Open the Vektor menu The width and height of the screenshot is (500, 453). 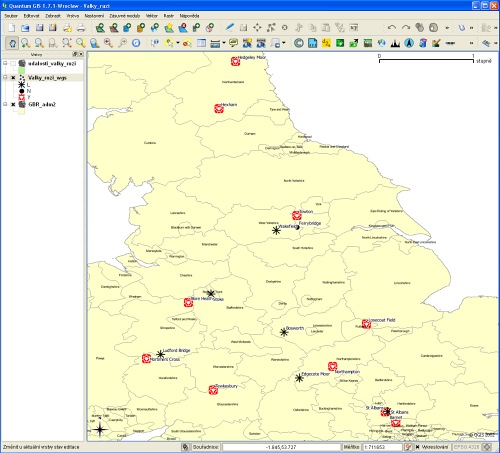(152, 16)
